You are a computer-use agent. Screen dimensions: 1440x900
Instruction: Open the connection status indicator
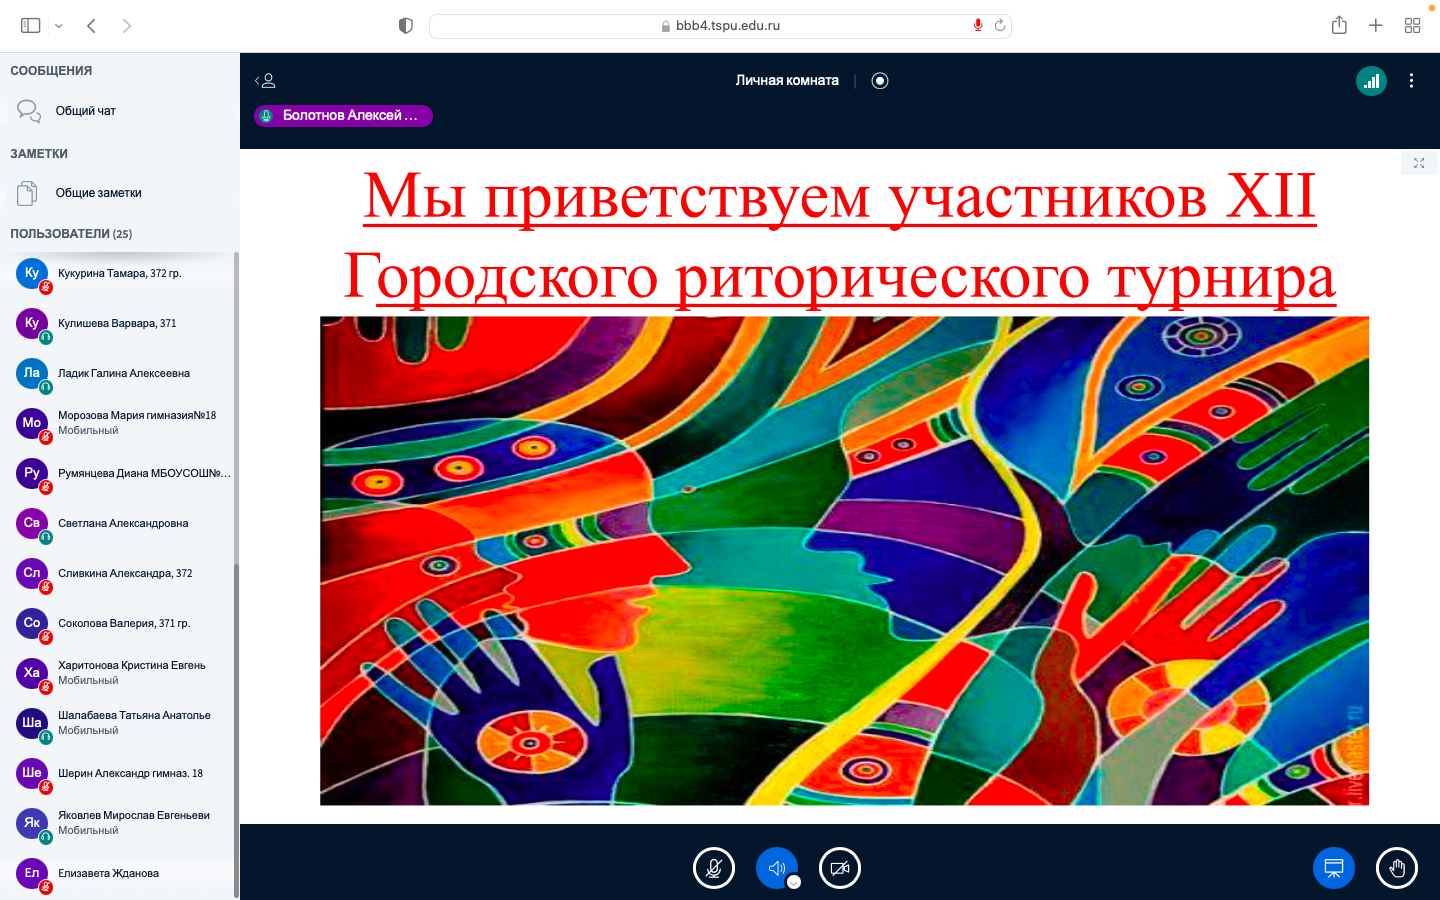click(1371, 81)
